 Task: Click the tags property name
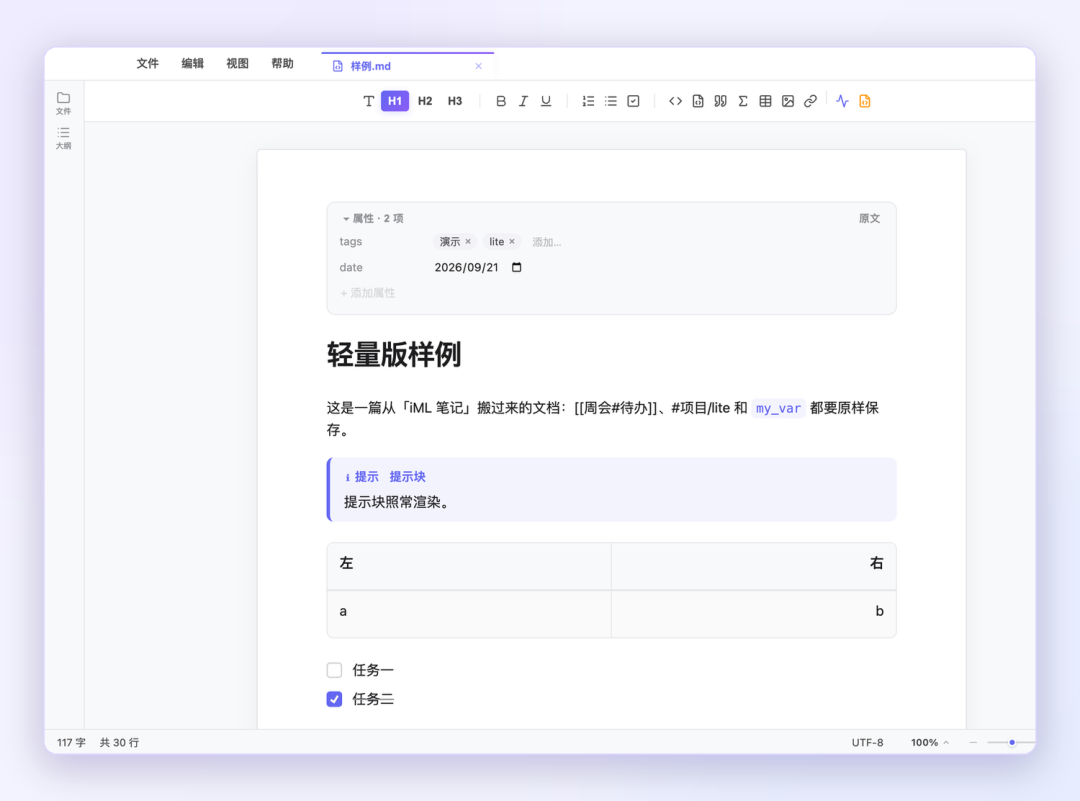(351, 242)
